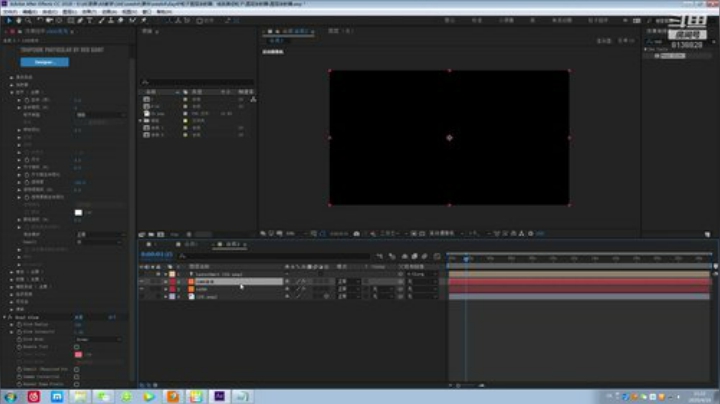This screenshot has height=404, width=720.
Task: Click the Motion Blur enable icon in timeline
Action: pyautogui.click(x=424, y=256)
